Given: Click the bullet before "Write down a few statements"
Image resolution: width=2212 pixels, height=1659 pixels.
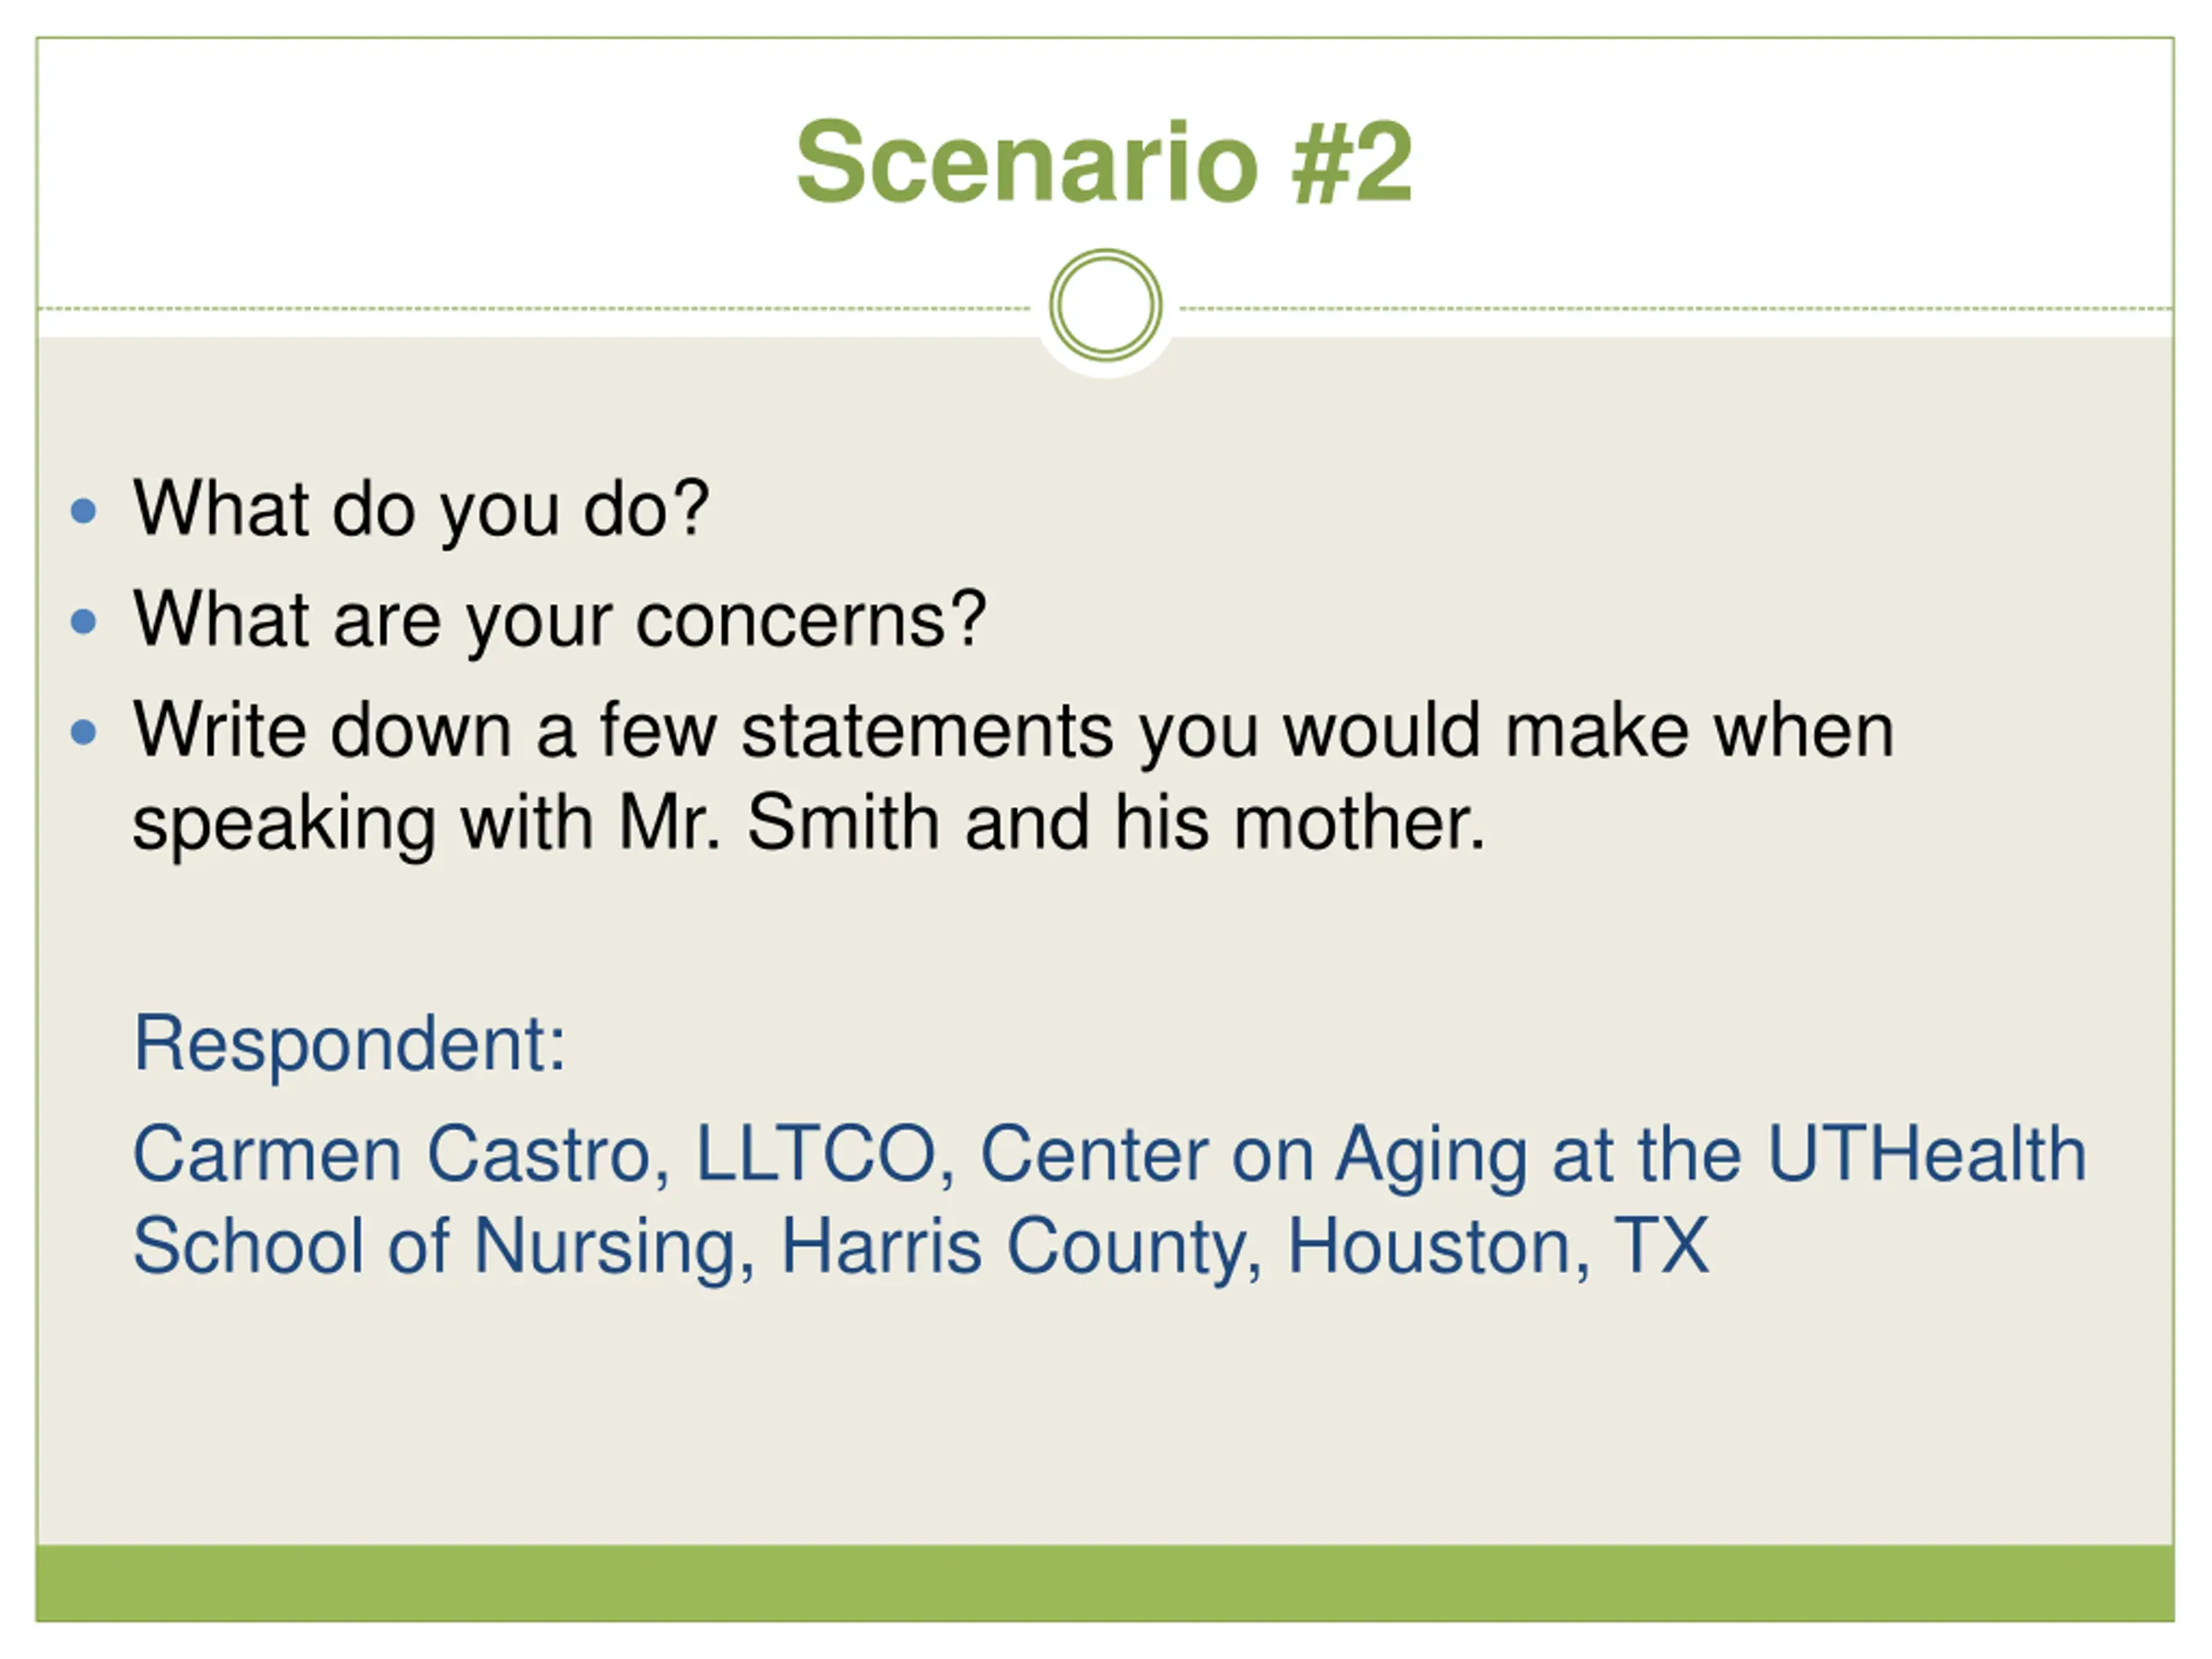Looking at the screenshot, I should [x=84, y=733].
